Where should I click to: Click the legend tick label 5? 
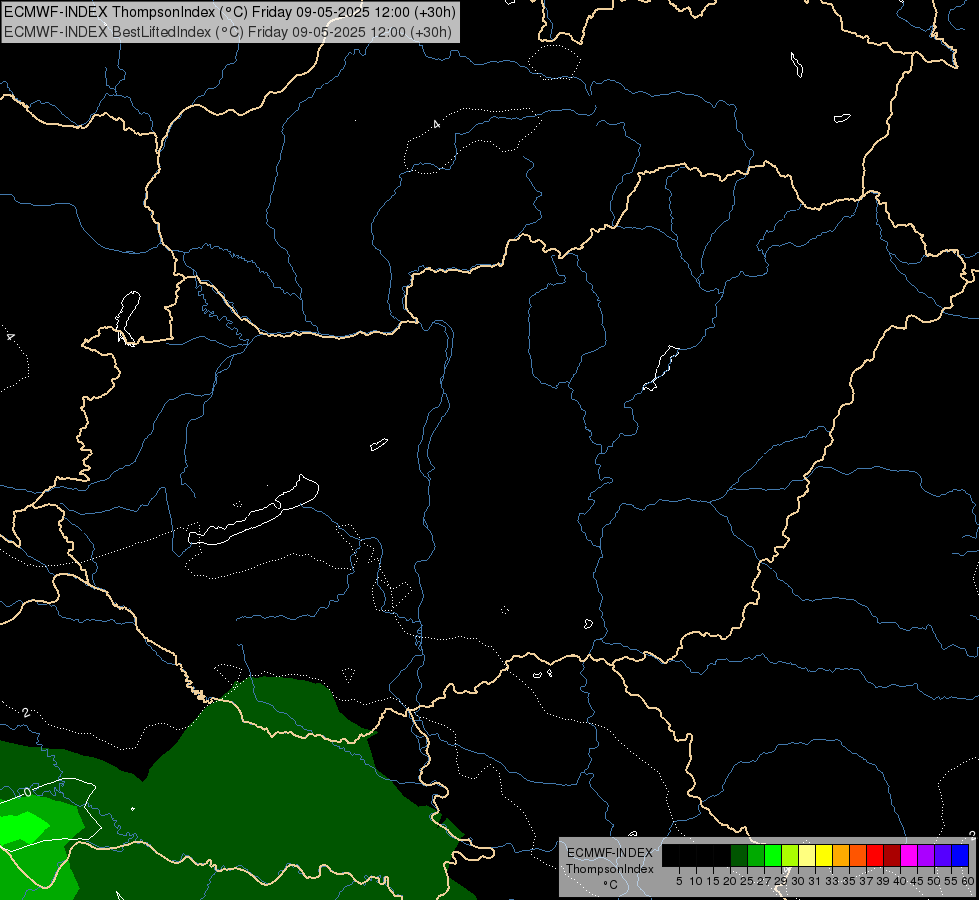point(679,881)
